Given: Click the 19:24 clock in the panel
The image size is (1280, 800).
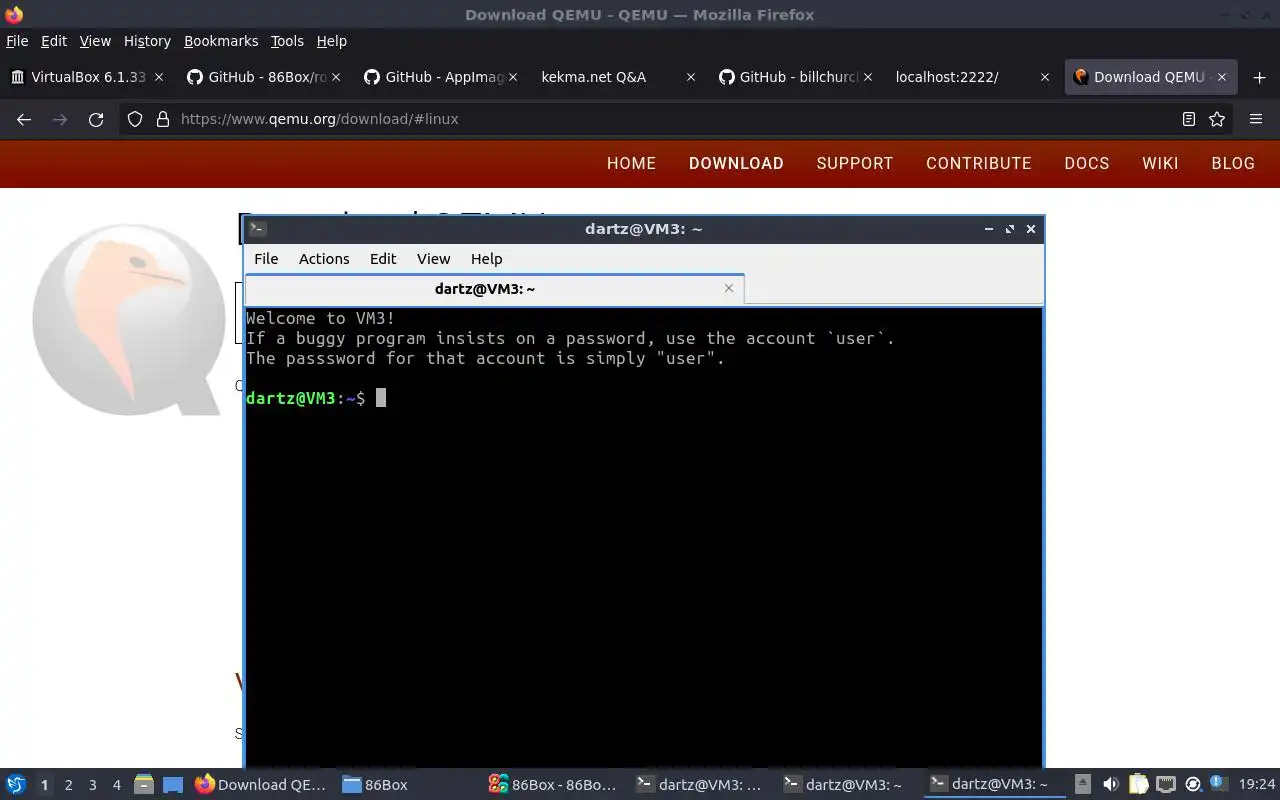Looking at the screenshot, I should [x=1257, y=785].
